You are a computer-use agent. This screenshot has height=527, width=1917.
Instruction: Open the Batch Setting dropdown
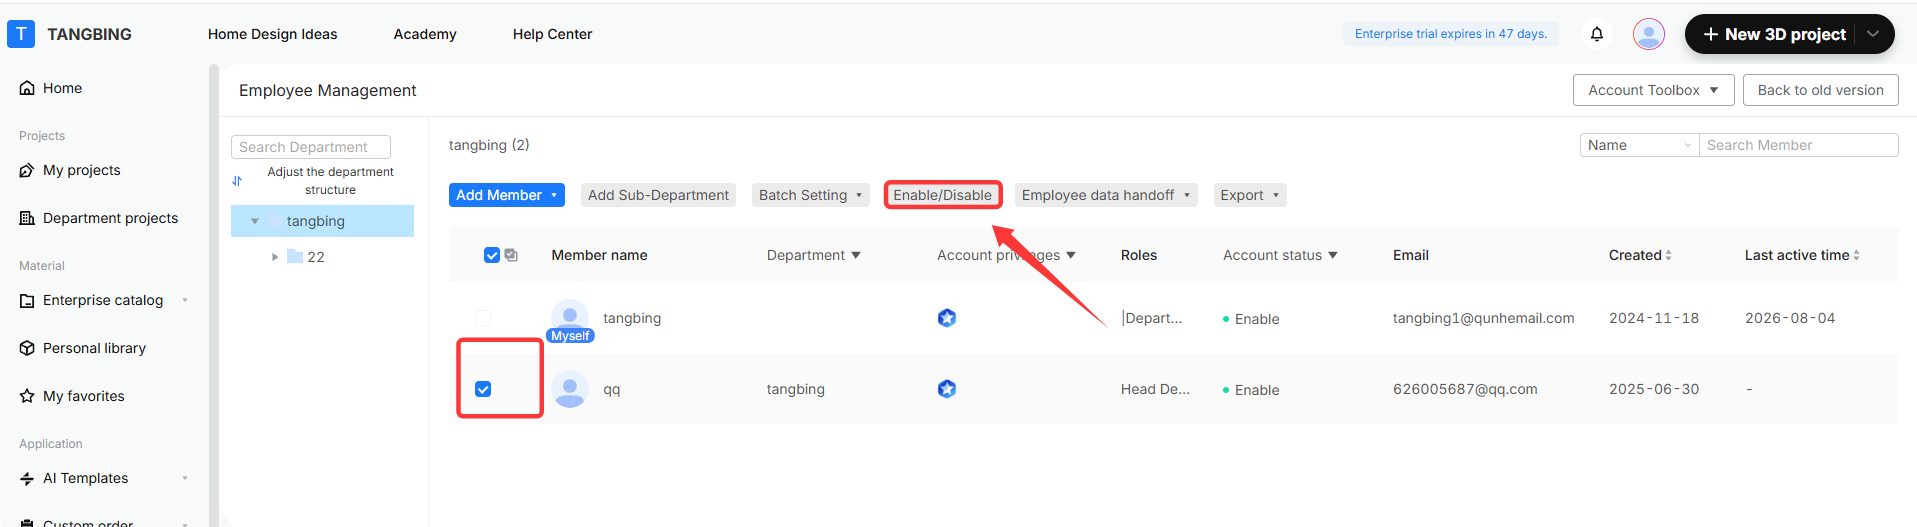[x=811, y=195]
